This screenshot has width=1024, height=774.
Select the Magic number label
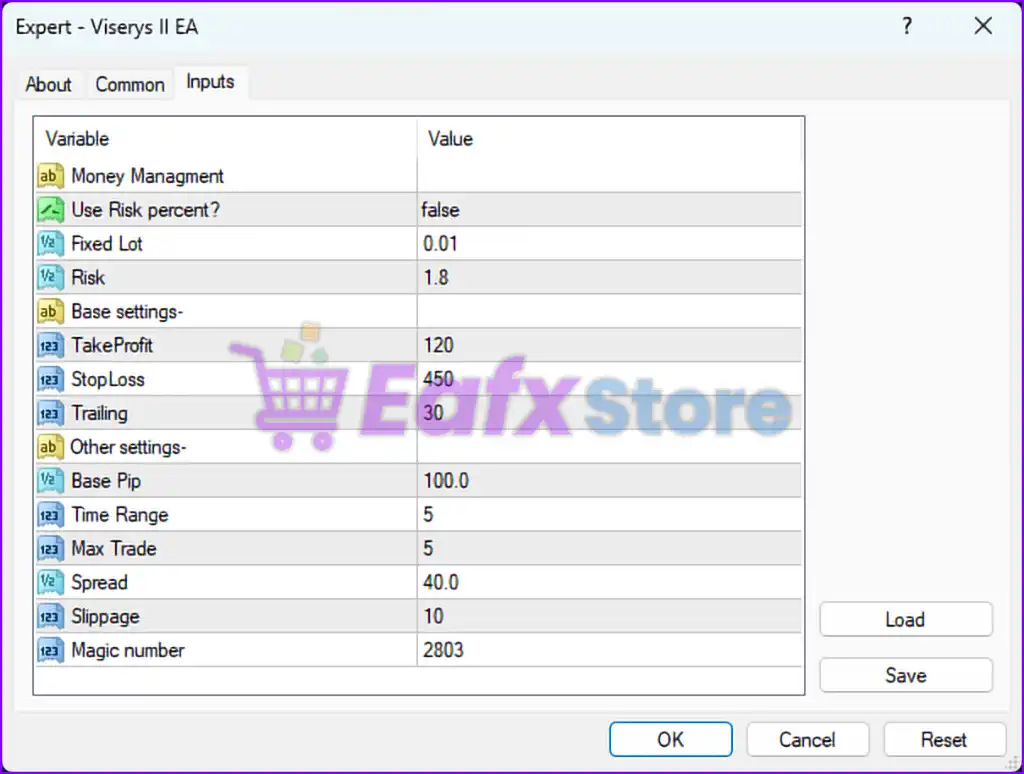coord(128,651)
